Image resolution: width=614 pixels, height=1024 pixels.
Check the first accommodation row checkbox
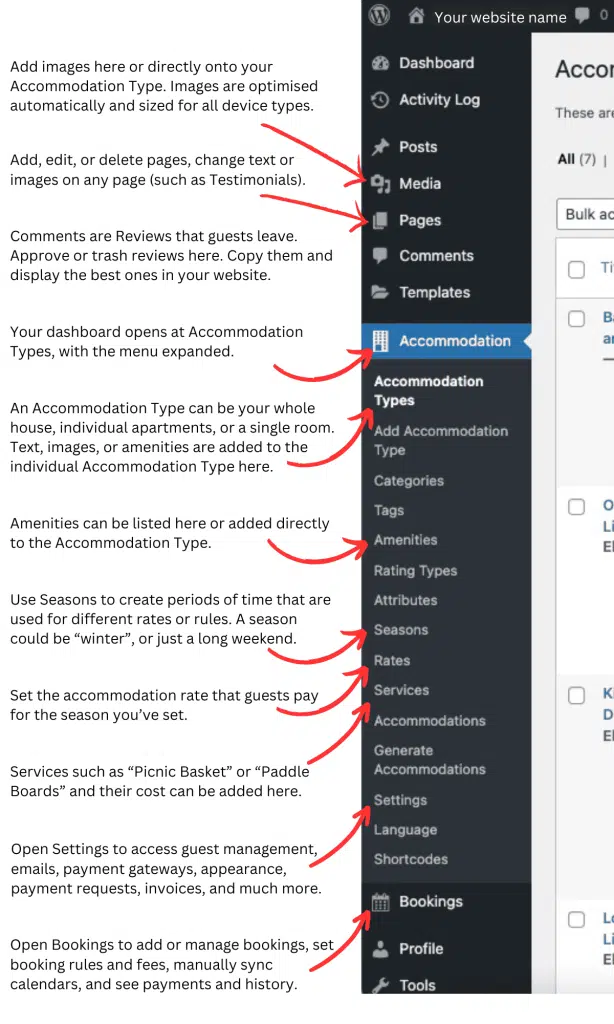pyautogui.click(x=576, y=319)
